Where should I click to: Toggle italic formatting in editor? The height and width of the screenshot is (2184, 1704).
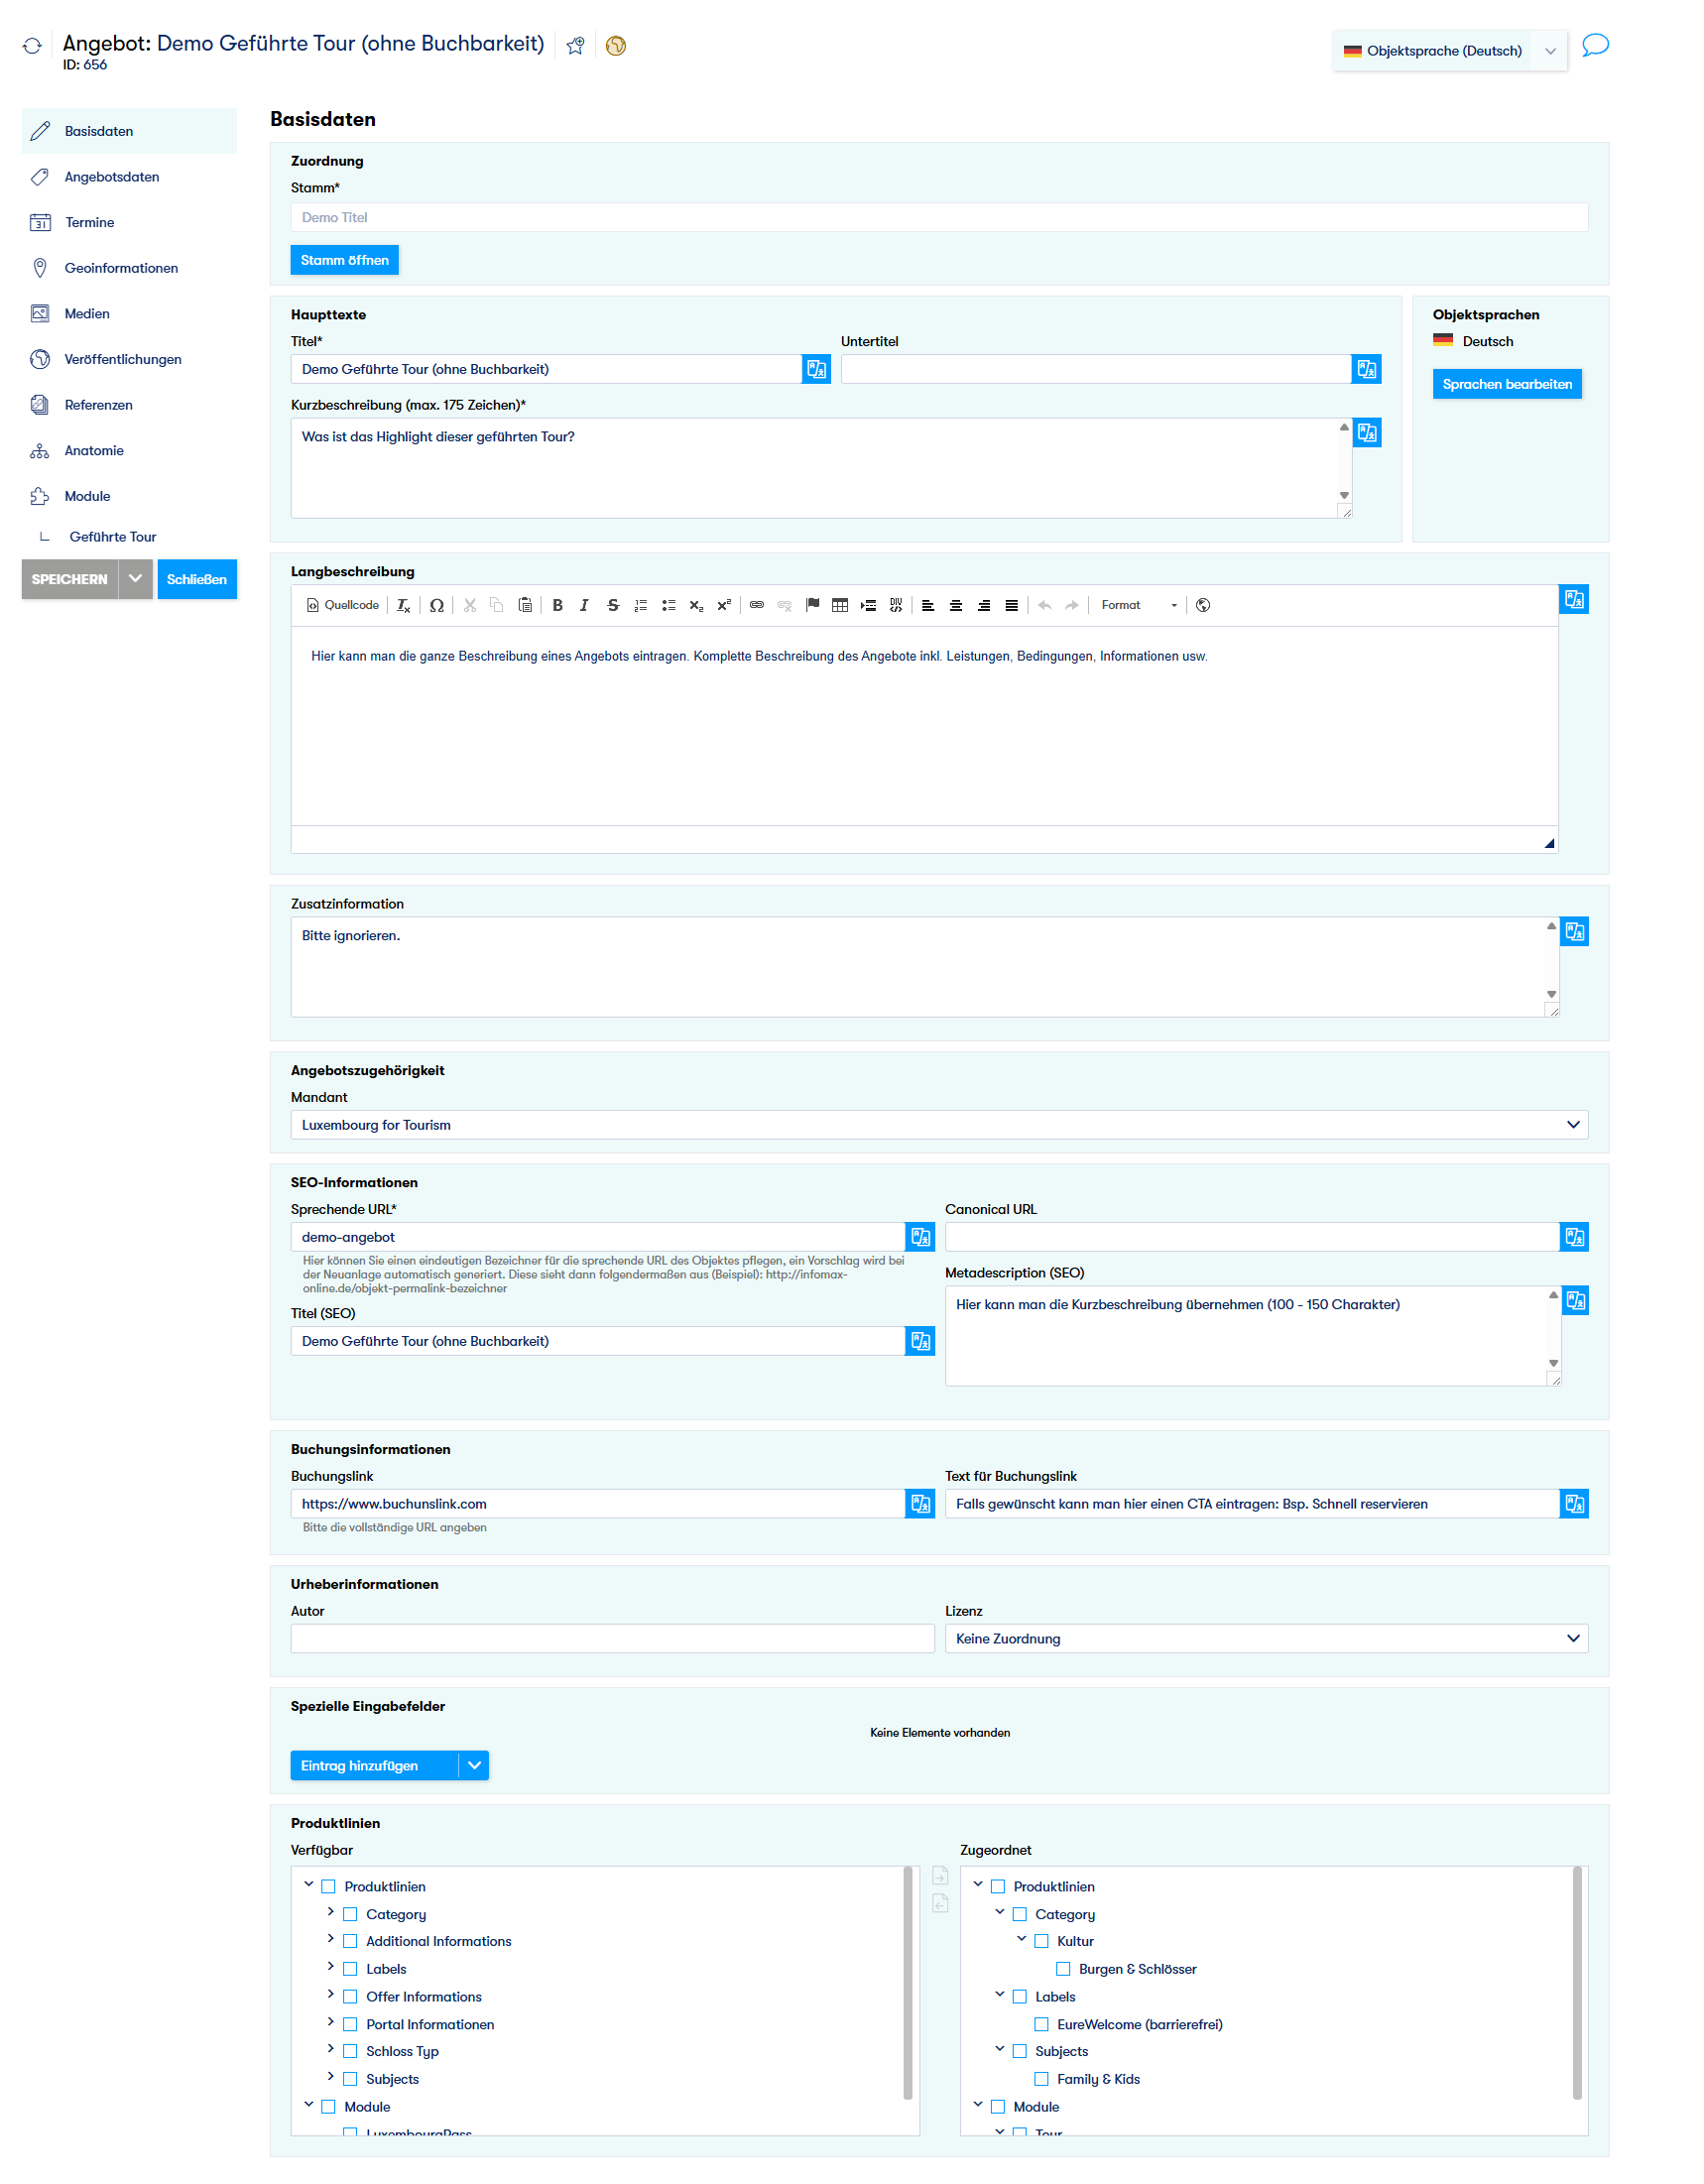pyautogui.click(x=585, y=605)
